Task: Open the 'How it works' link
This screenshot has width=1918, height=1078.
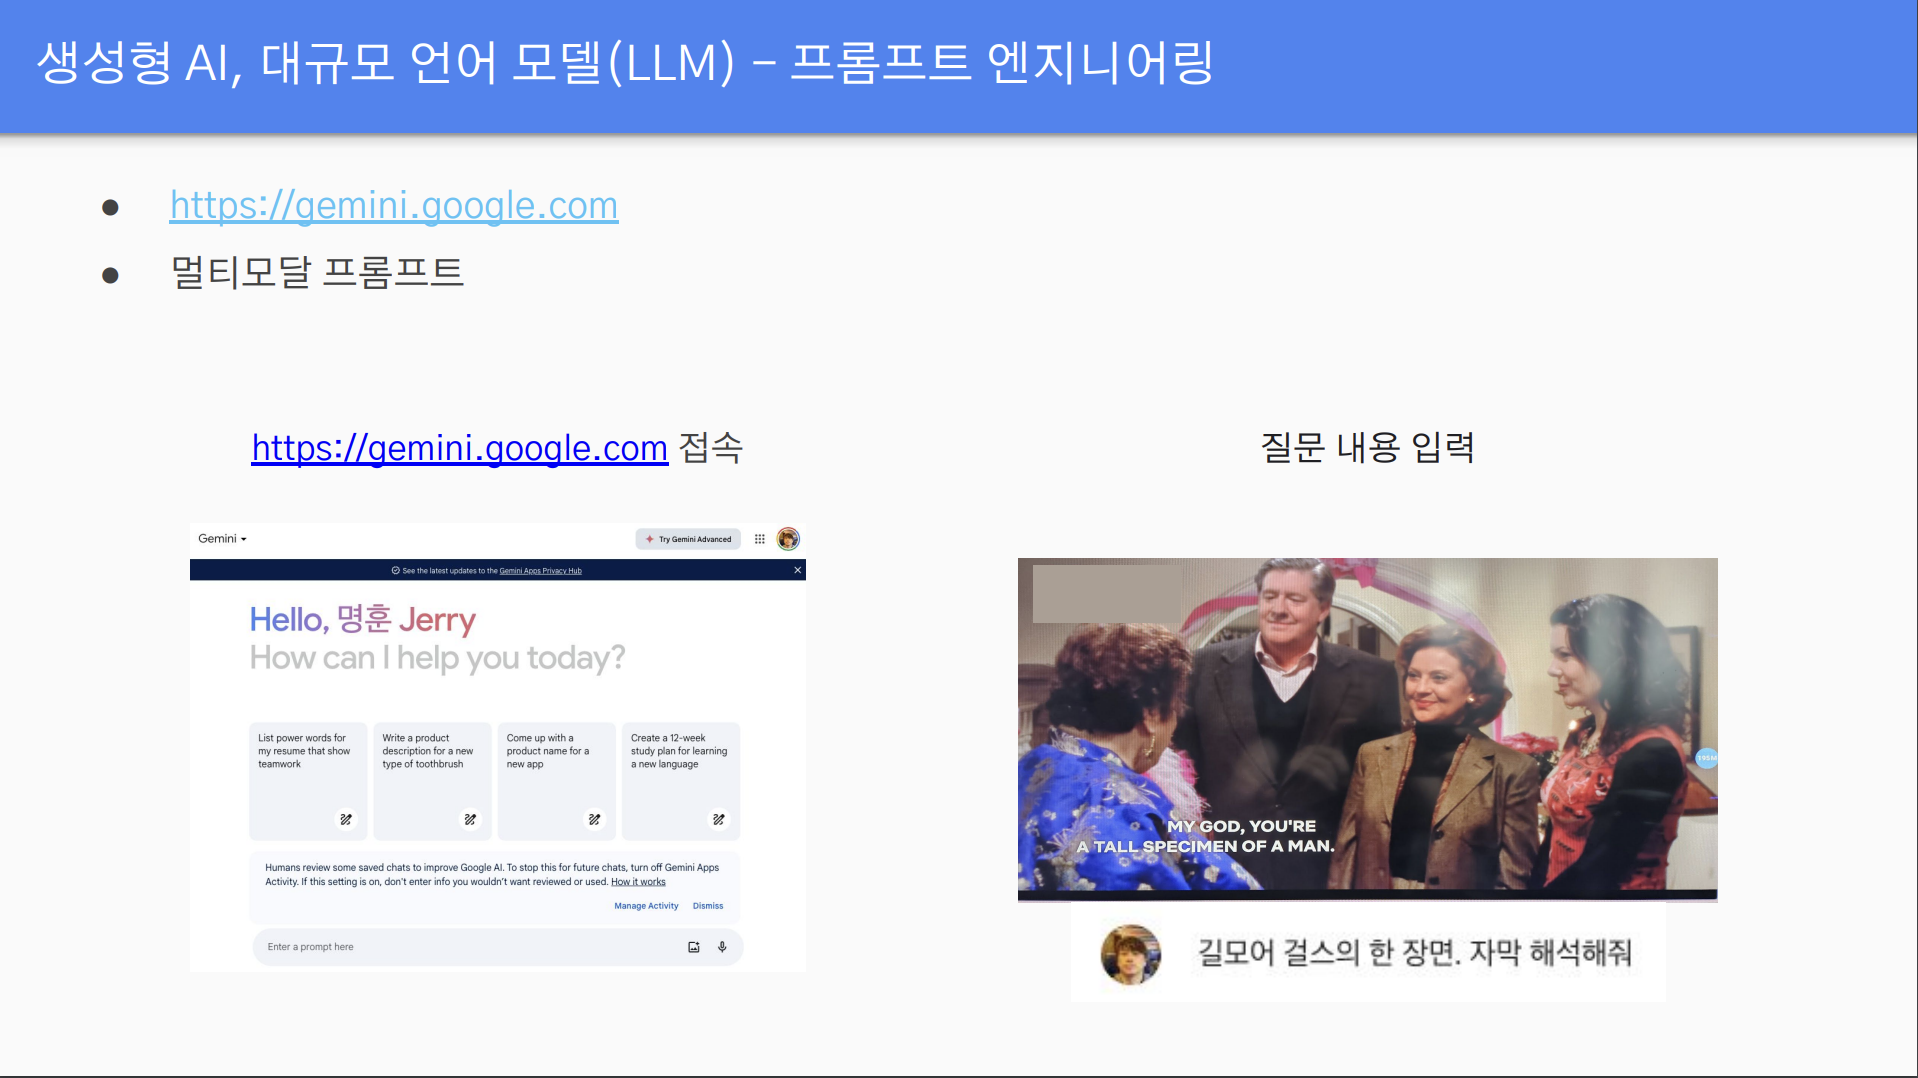Action: [x=638, y=882]
